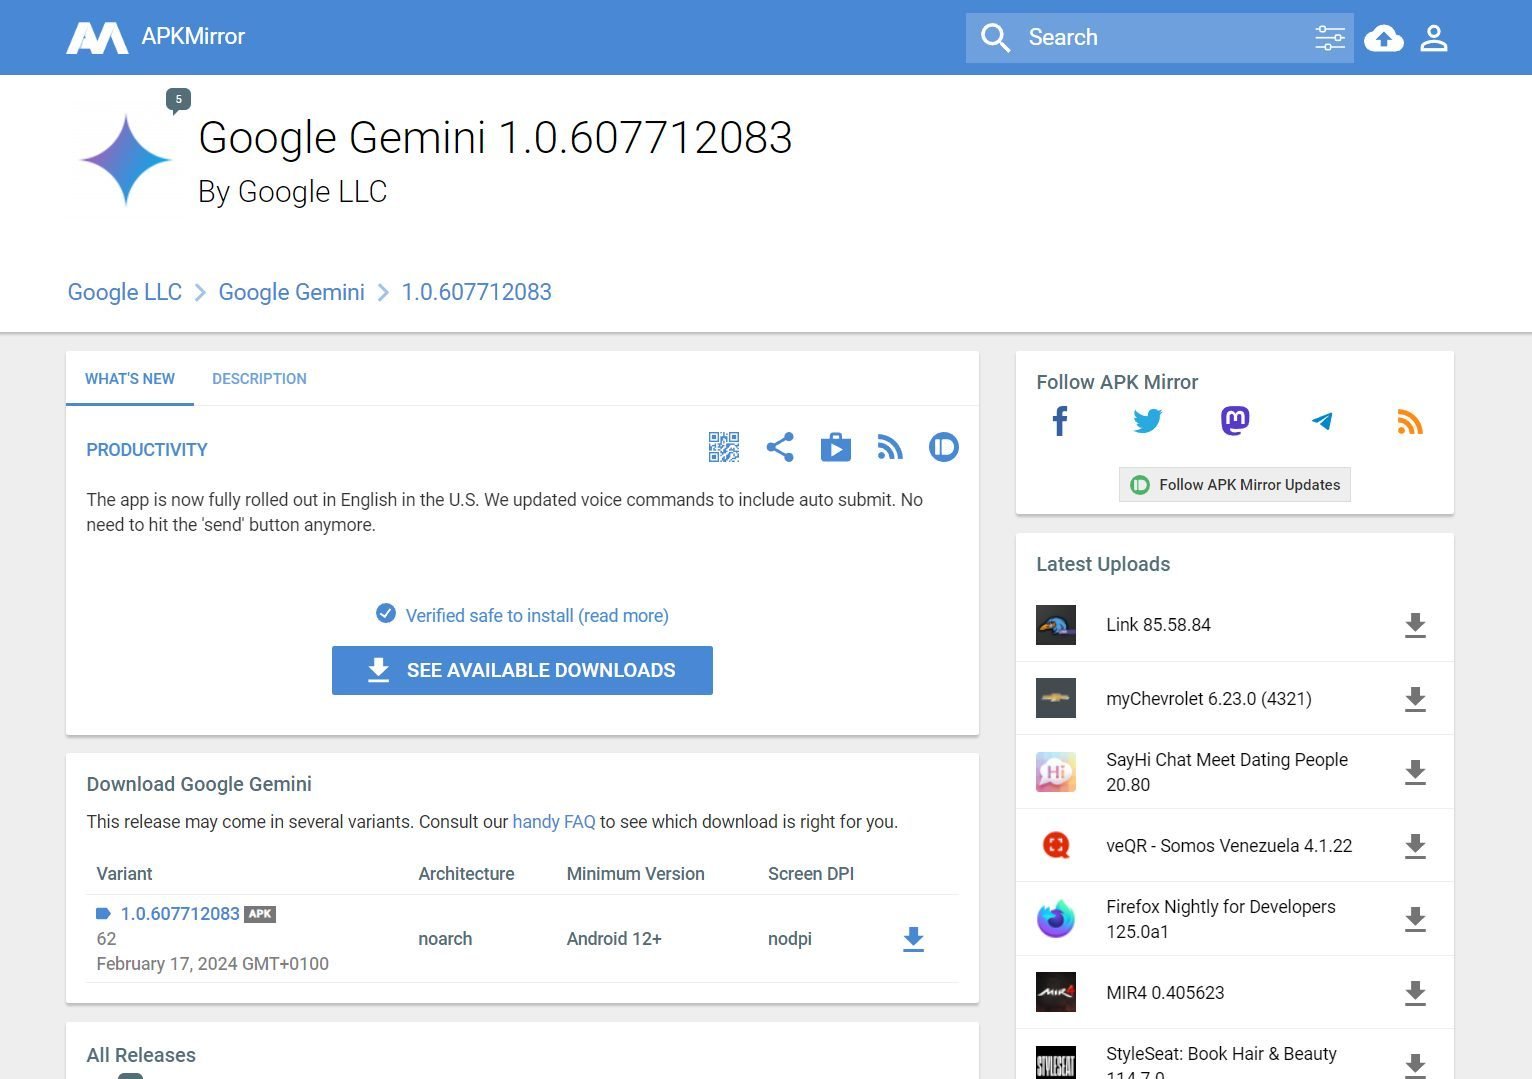Viewport: 1532px width, 1079px height.
Task: Click the Pushbullet icon beside Productivity
Action: click(x=944, y=447)
